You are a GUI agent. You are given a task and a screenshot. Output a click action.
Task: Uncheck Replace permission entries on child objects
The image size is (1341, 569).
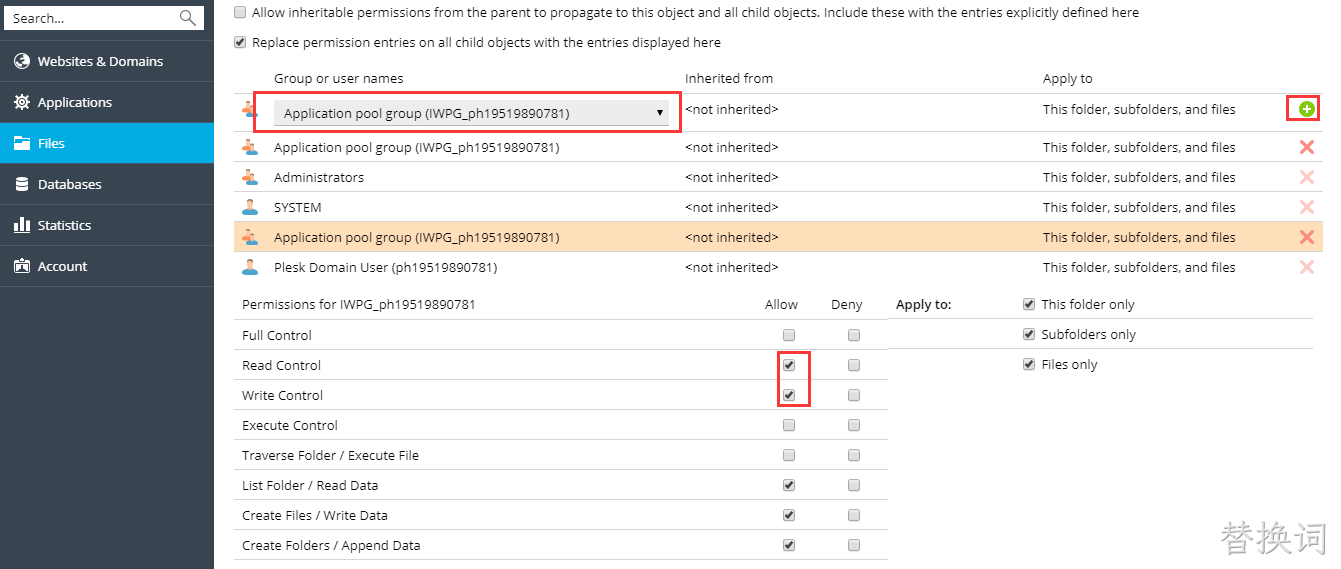(240, 43)
